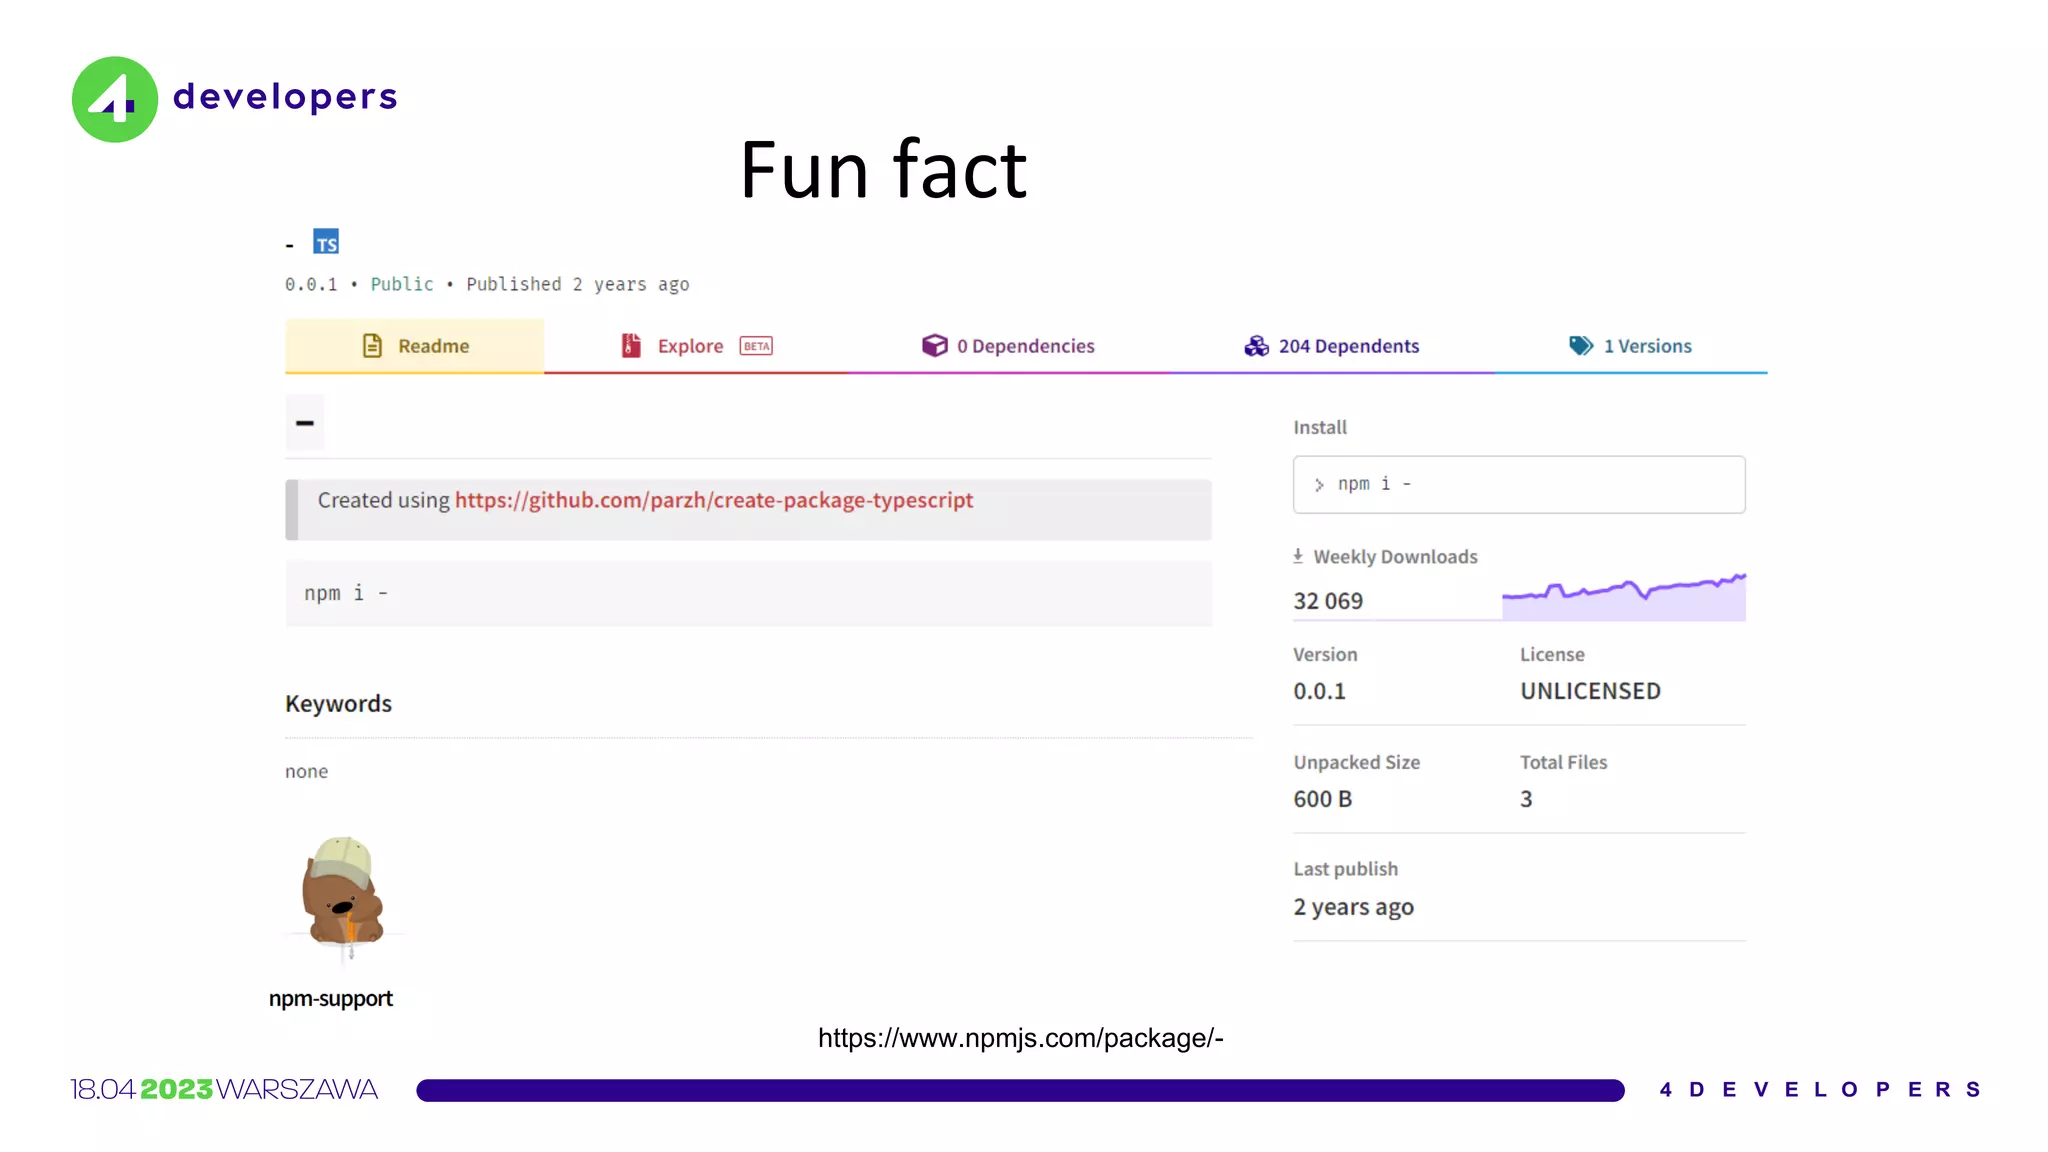Screen dimensions: 2048x1152
Task: Click the 'Public' visibility label
Action: (402, 284)
